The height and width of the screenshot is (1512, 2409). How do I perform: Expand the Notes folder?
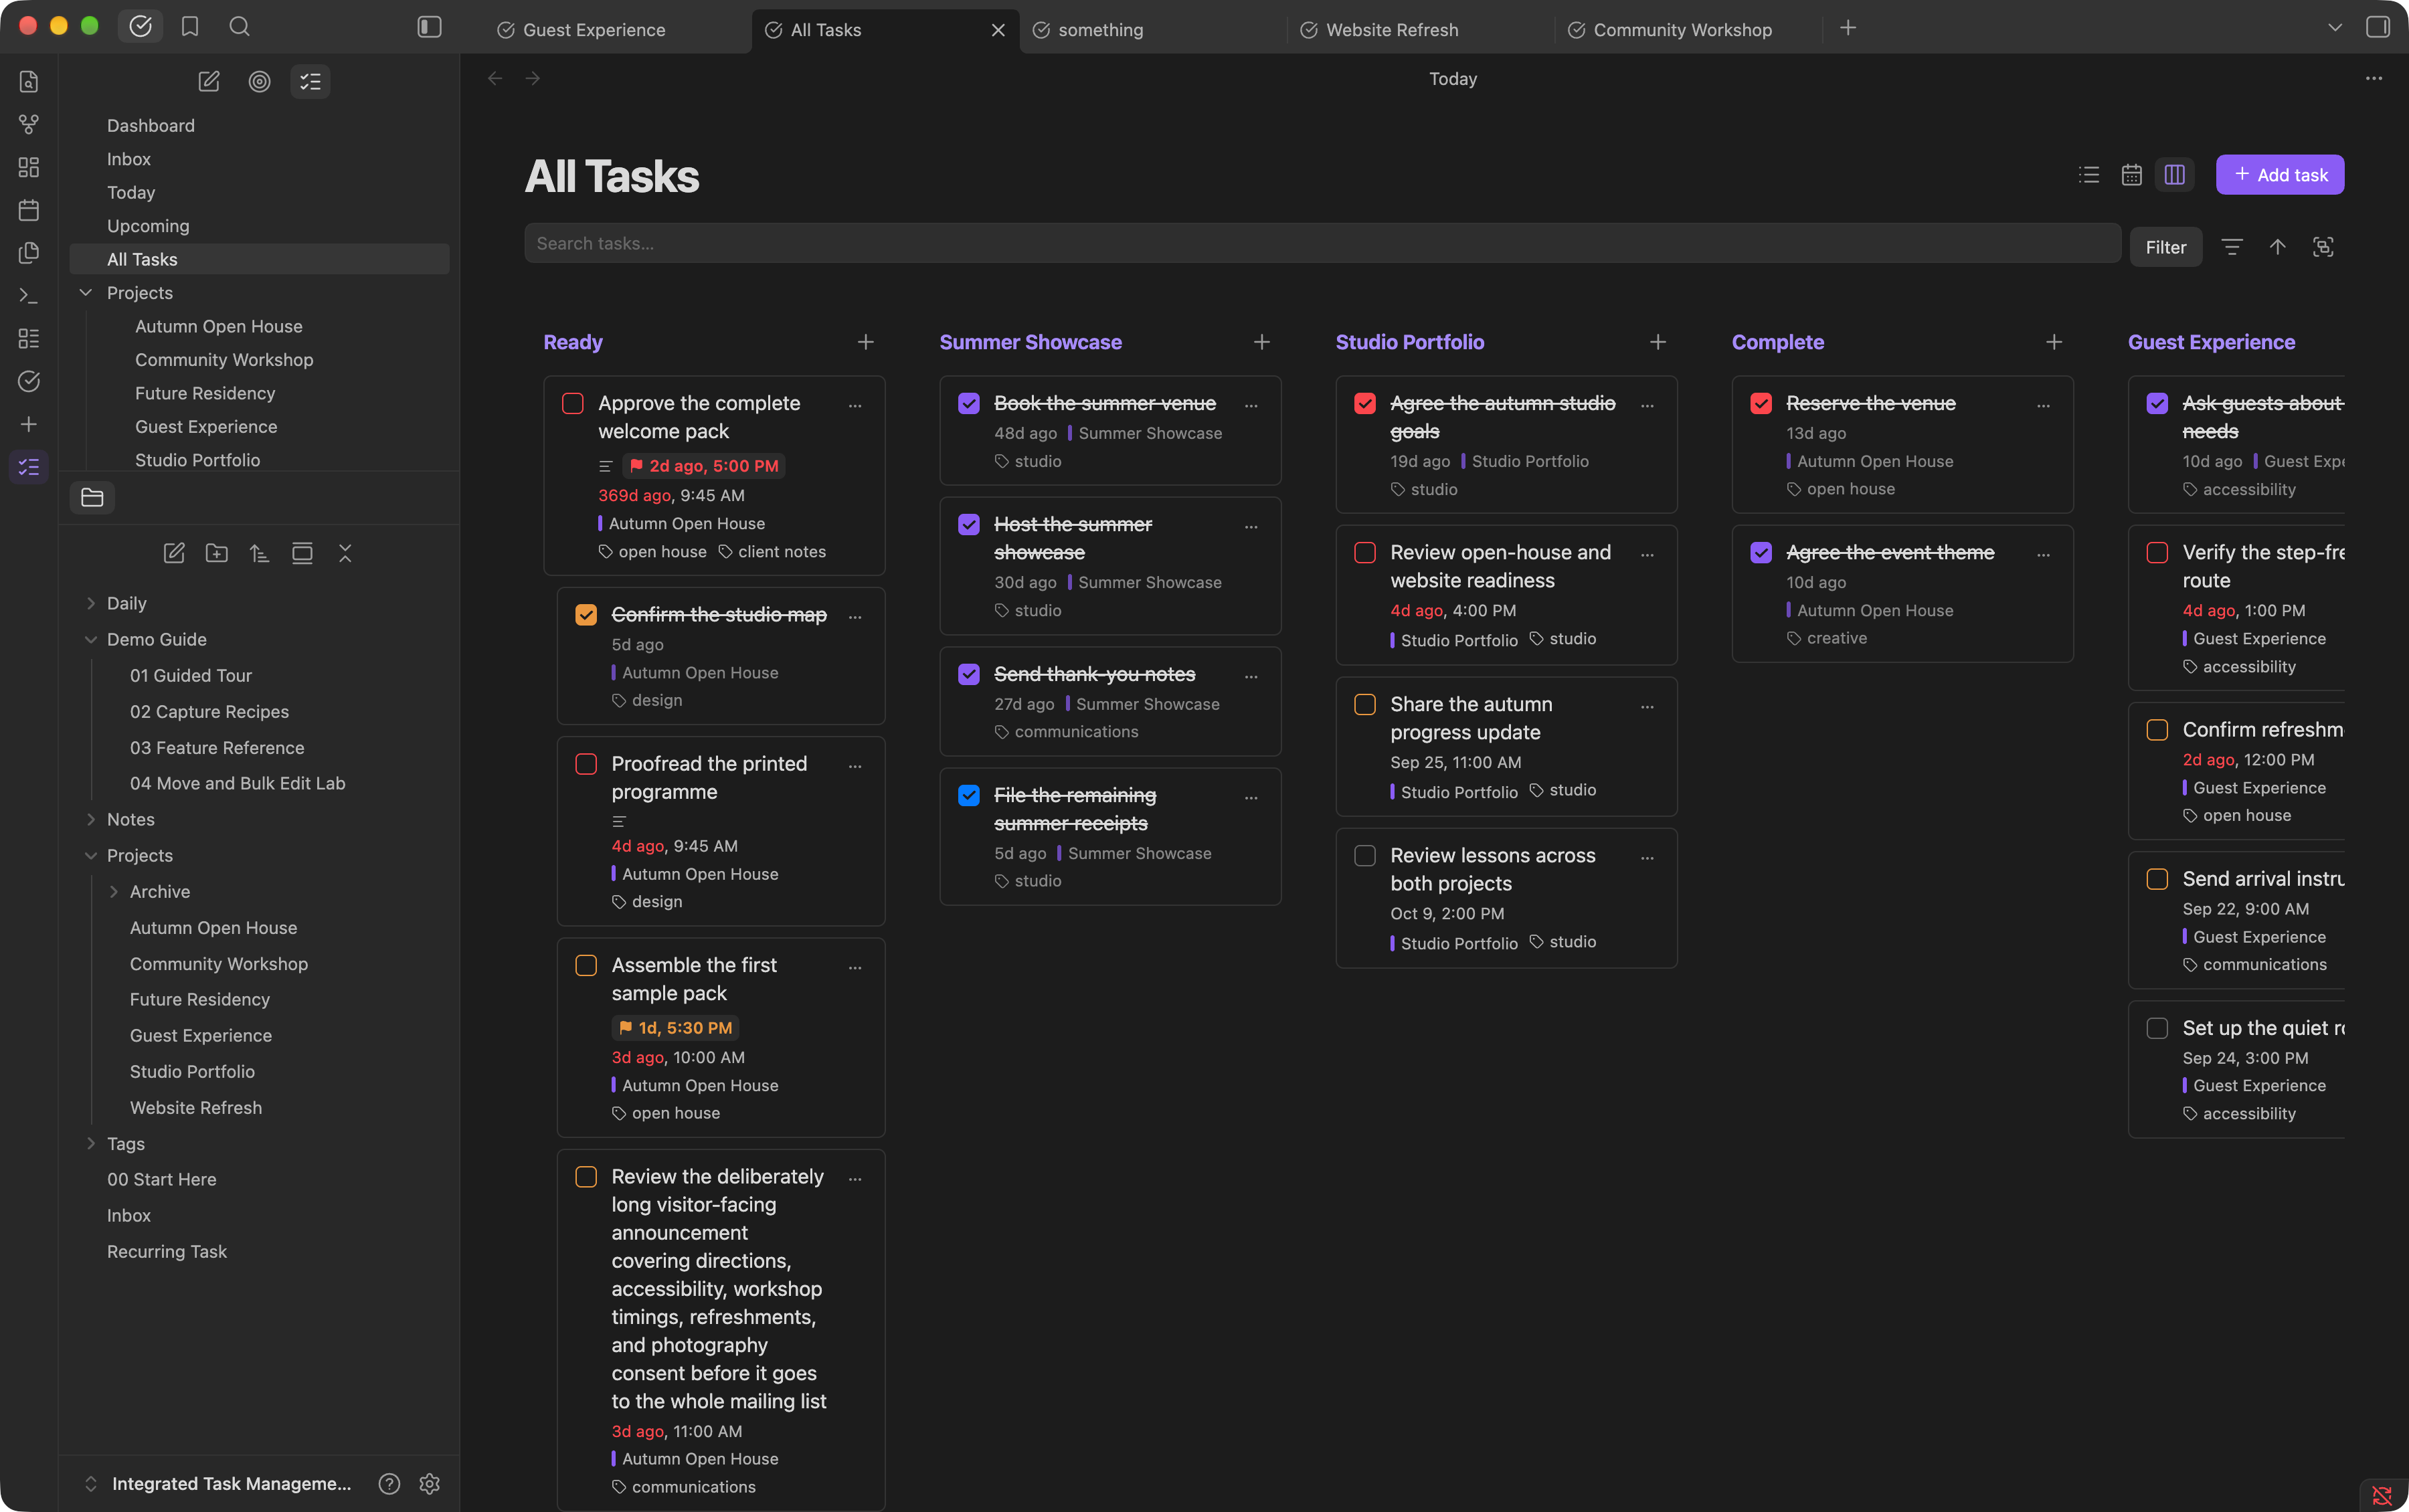tap(91, 819)
